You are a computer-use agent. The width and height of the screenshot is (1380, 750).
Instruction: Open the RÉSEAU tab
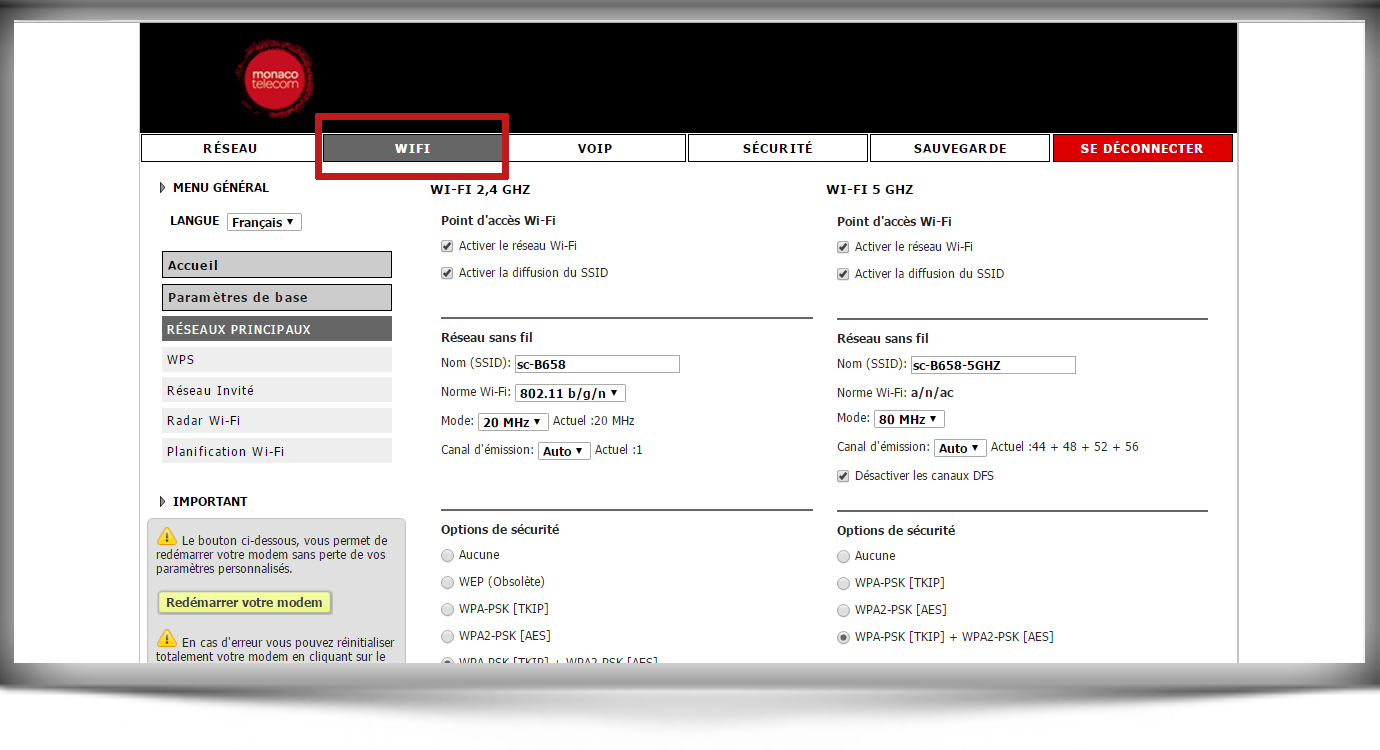tap(230, 148)
